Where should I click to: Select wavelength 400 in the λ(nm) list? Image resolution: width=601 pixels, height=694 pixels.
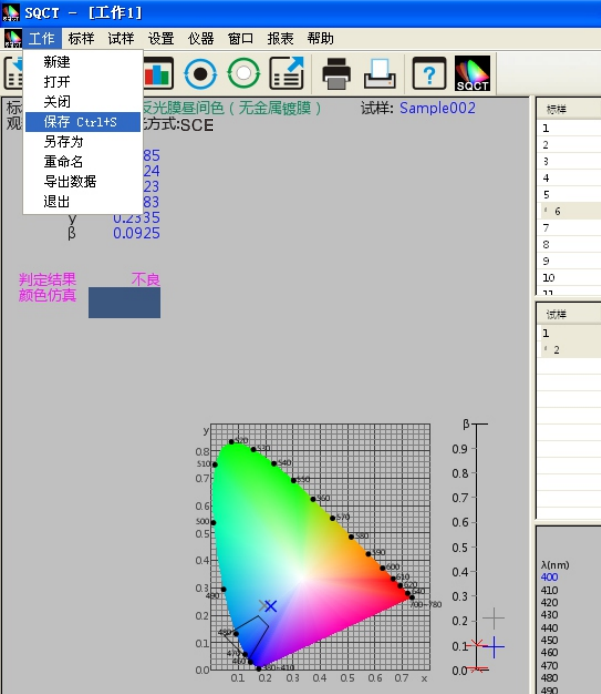pyautogui.click(x=550, y=578)
